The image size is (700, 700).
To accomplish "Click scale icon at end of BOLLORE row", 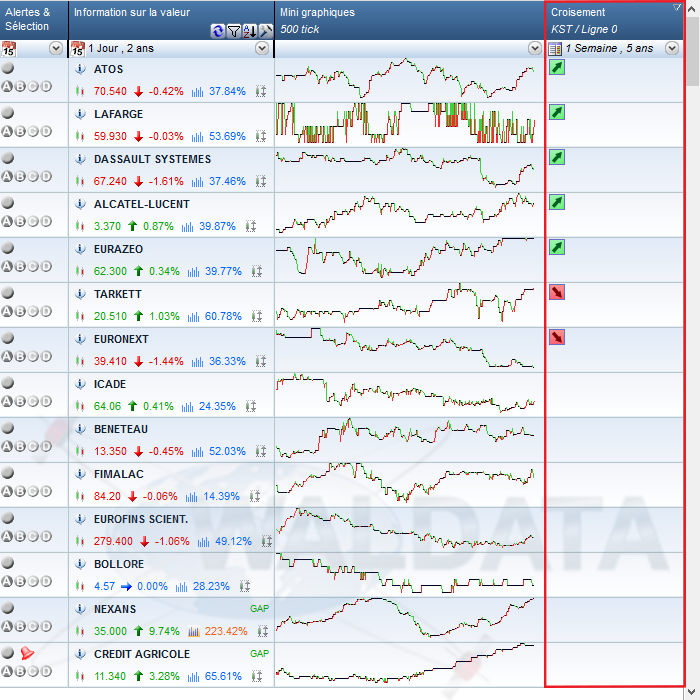I will point(245,586).
